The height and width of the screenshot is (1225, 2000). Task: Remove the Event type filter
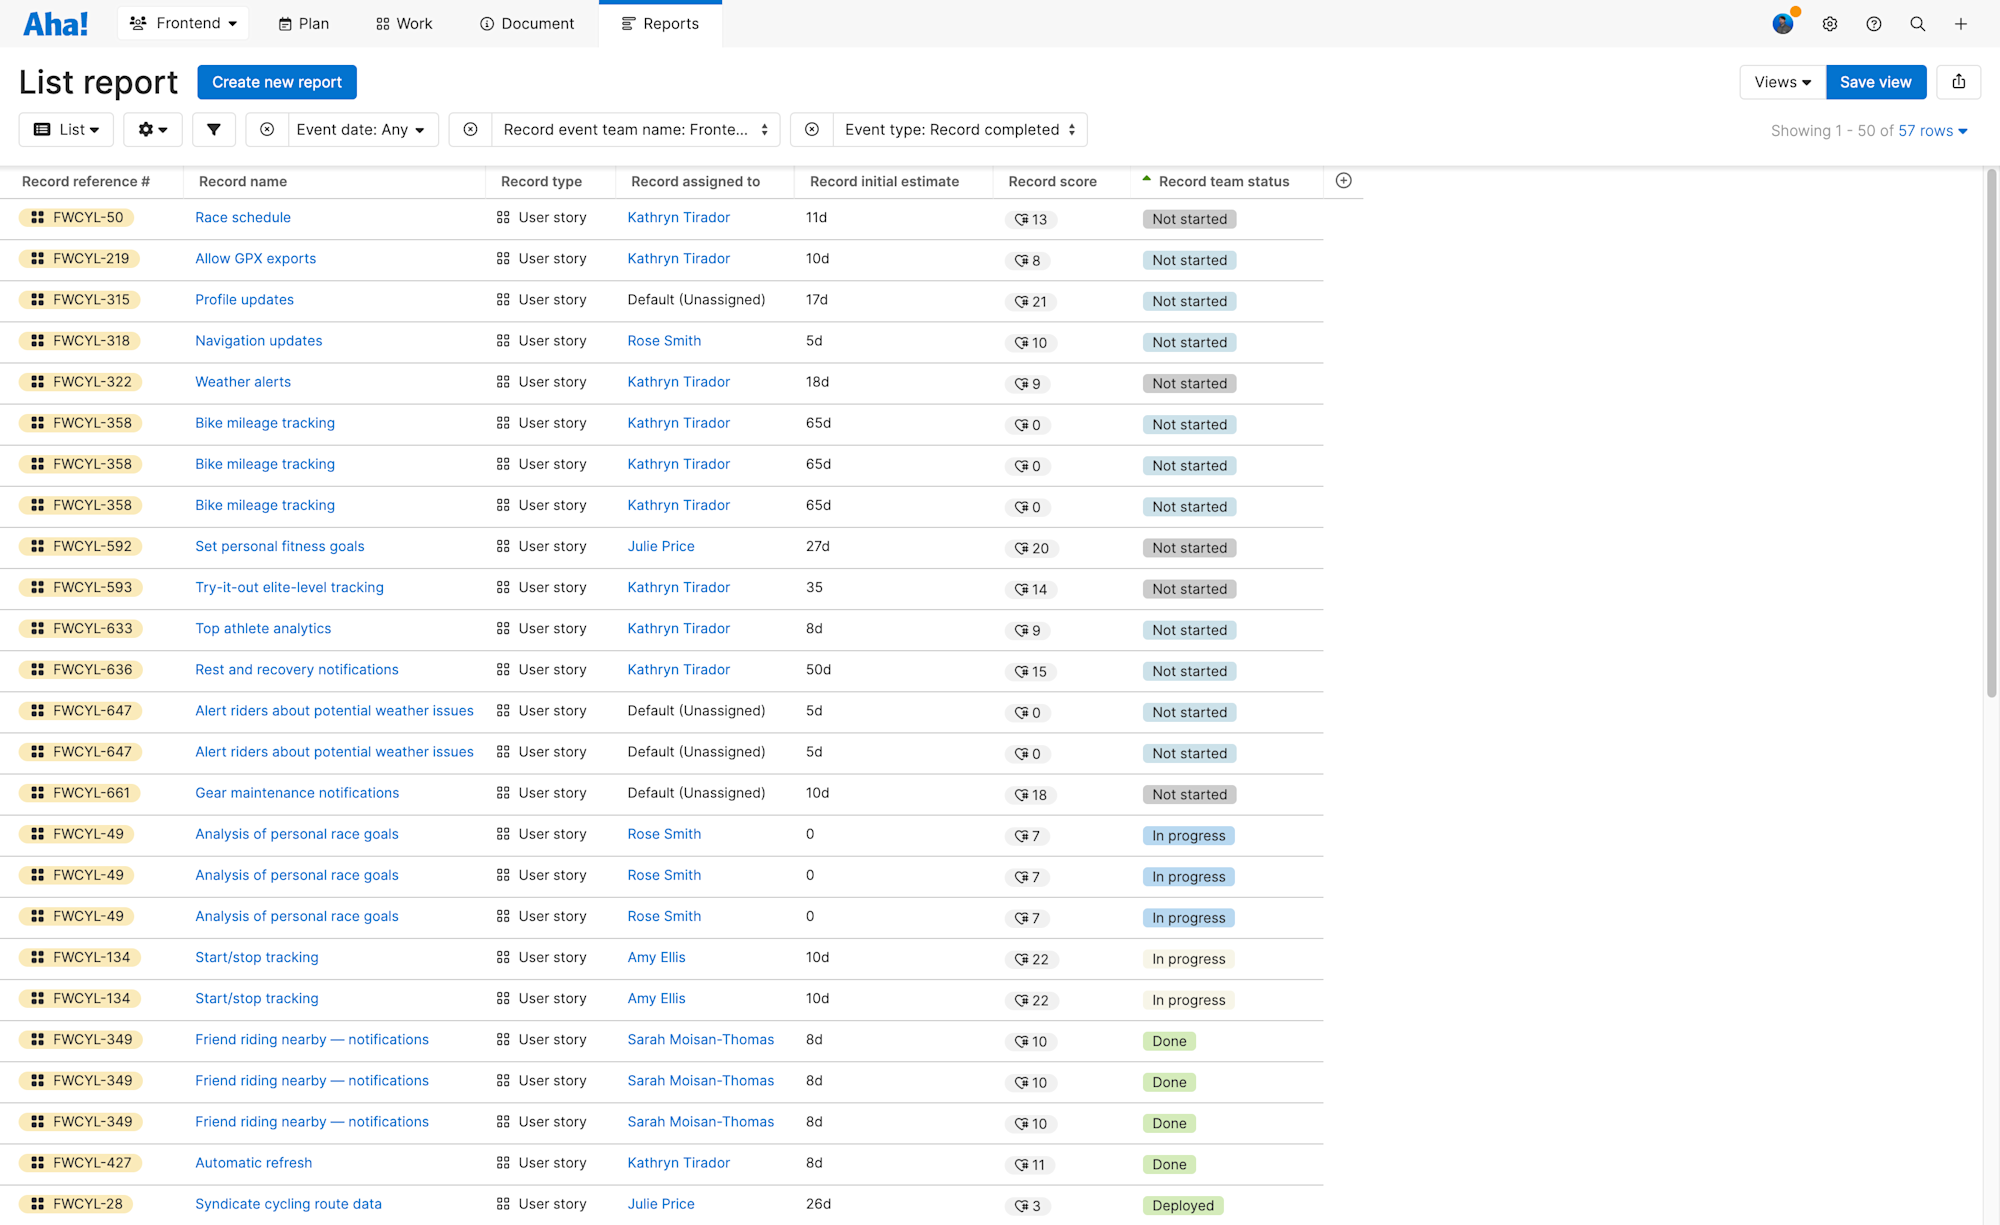812,129
